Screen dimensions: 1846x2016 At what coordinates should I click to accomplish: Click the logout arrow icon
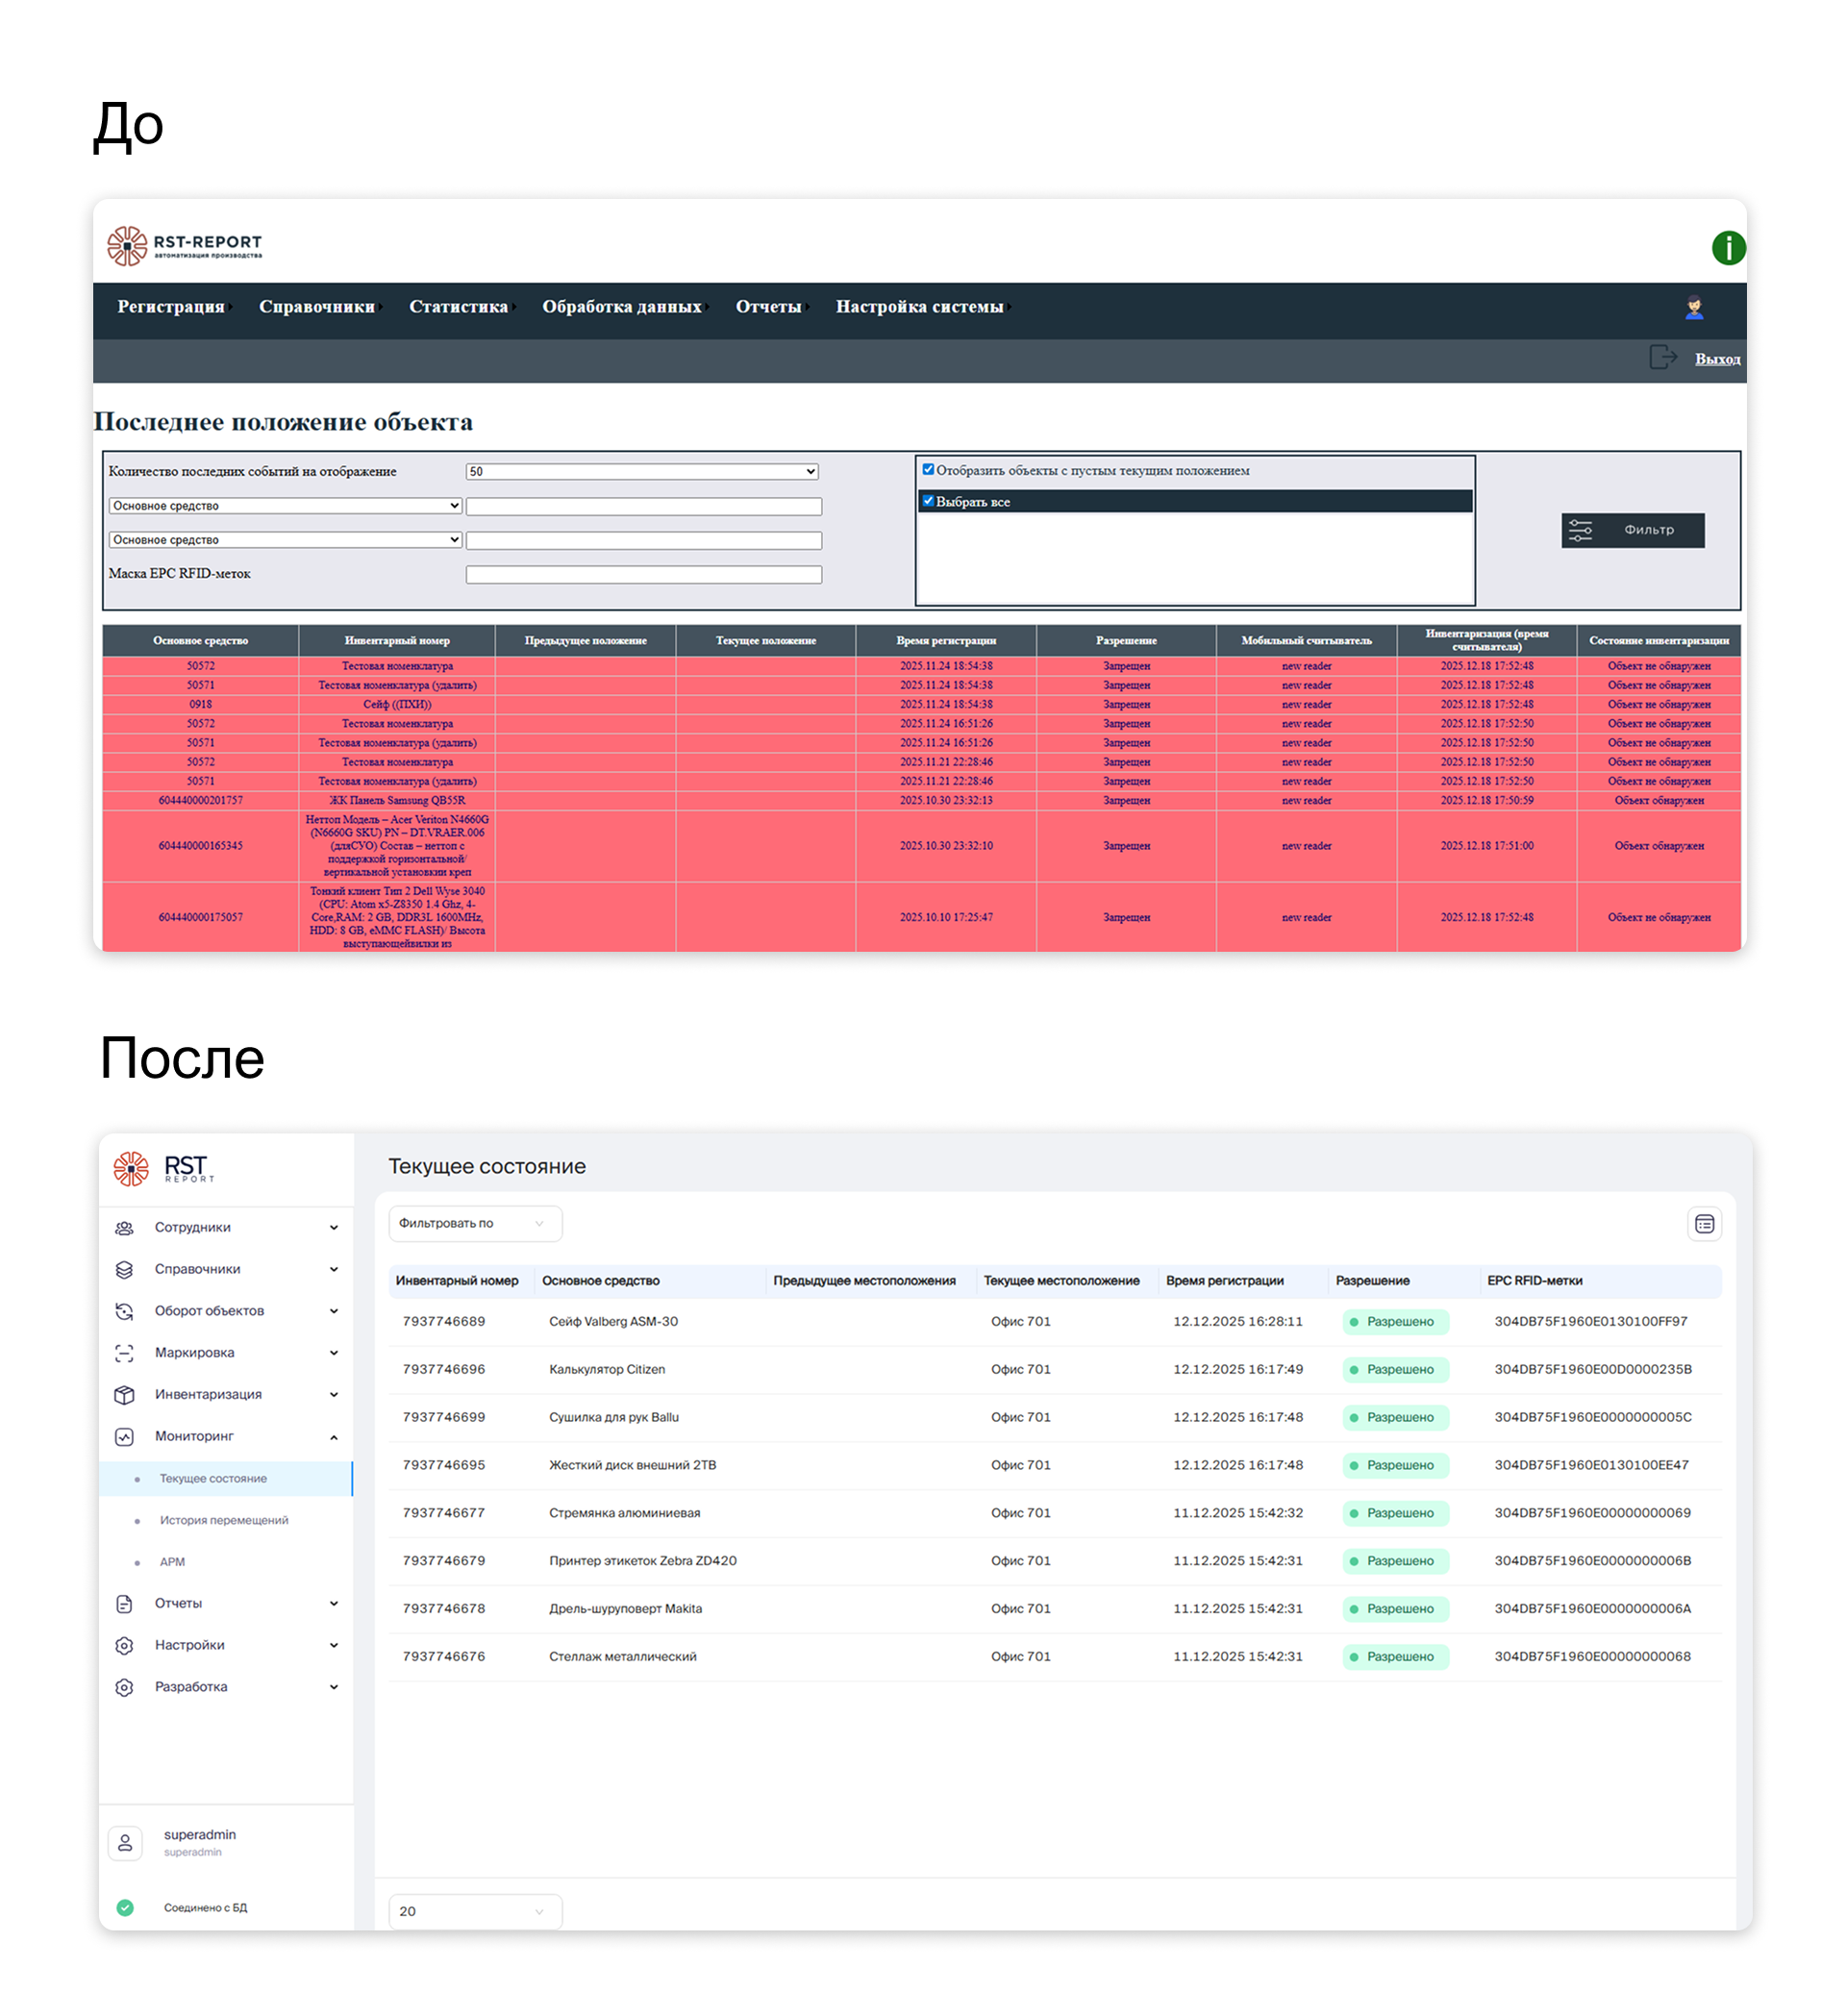(x=1662, y=357)
